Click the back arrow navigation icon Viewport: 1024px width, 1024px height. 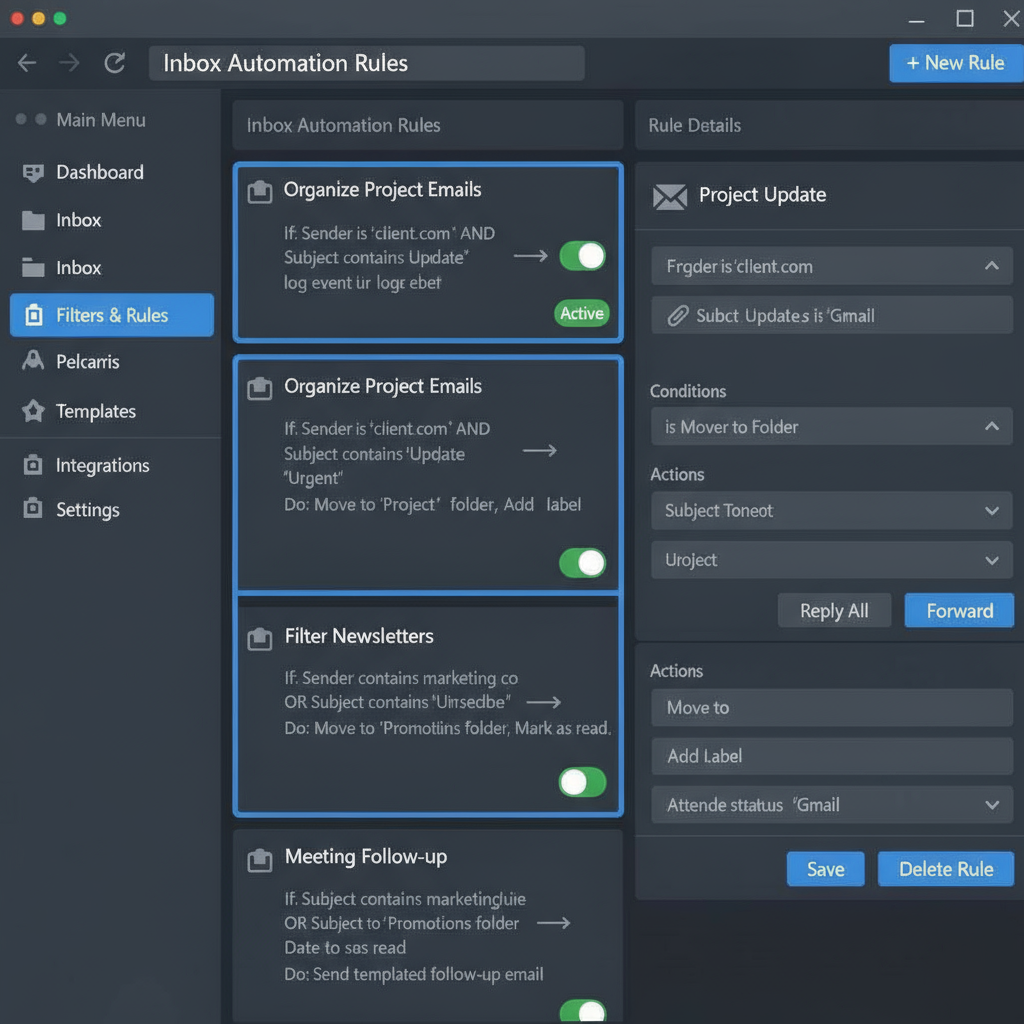click(x=27, y=63)
